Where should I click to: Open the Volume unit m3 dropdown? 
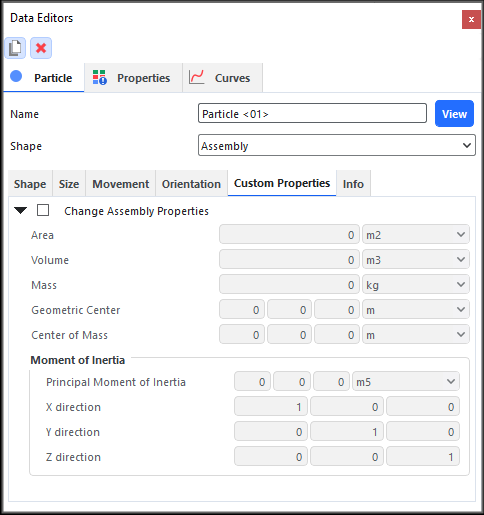click(416, 260)
